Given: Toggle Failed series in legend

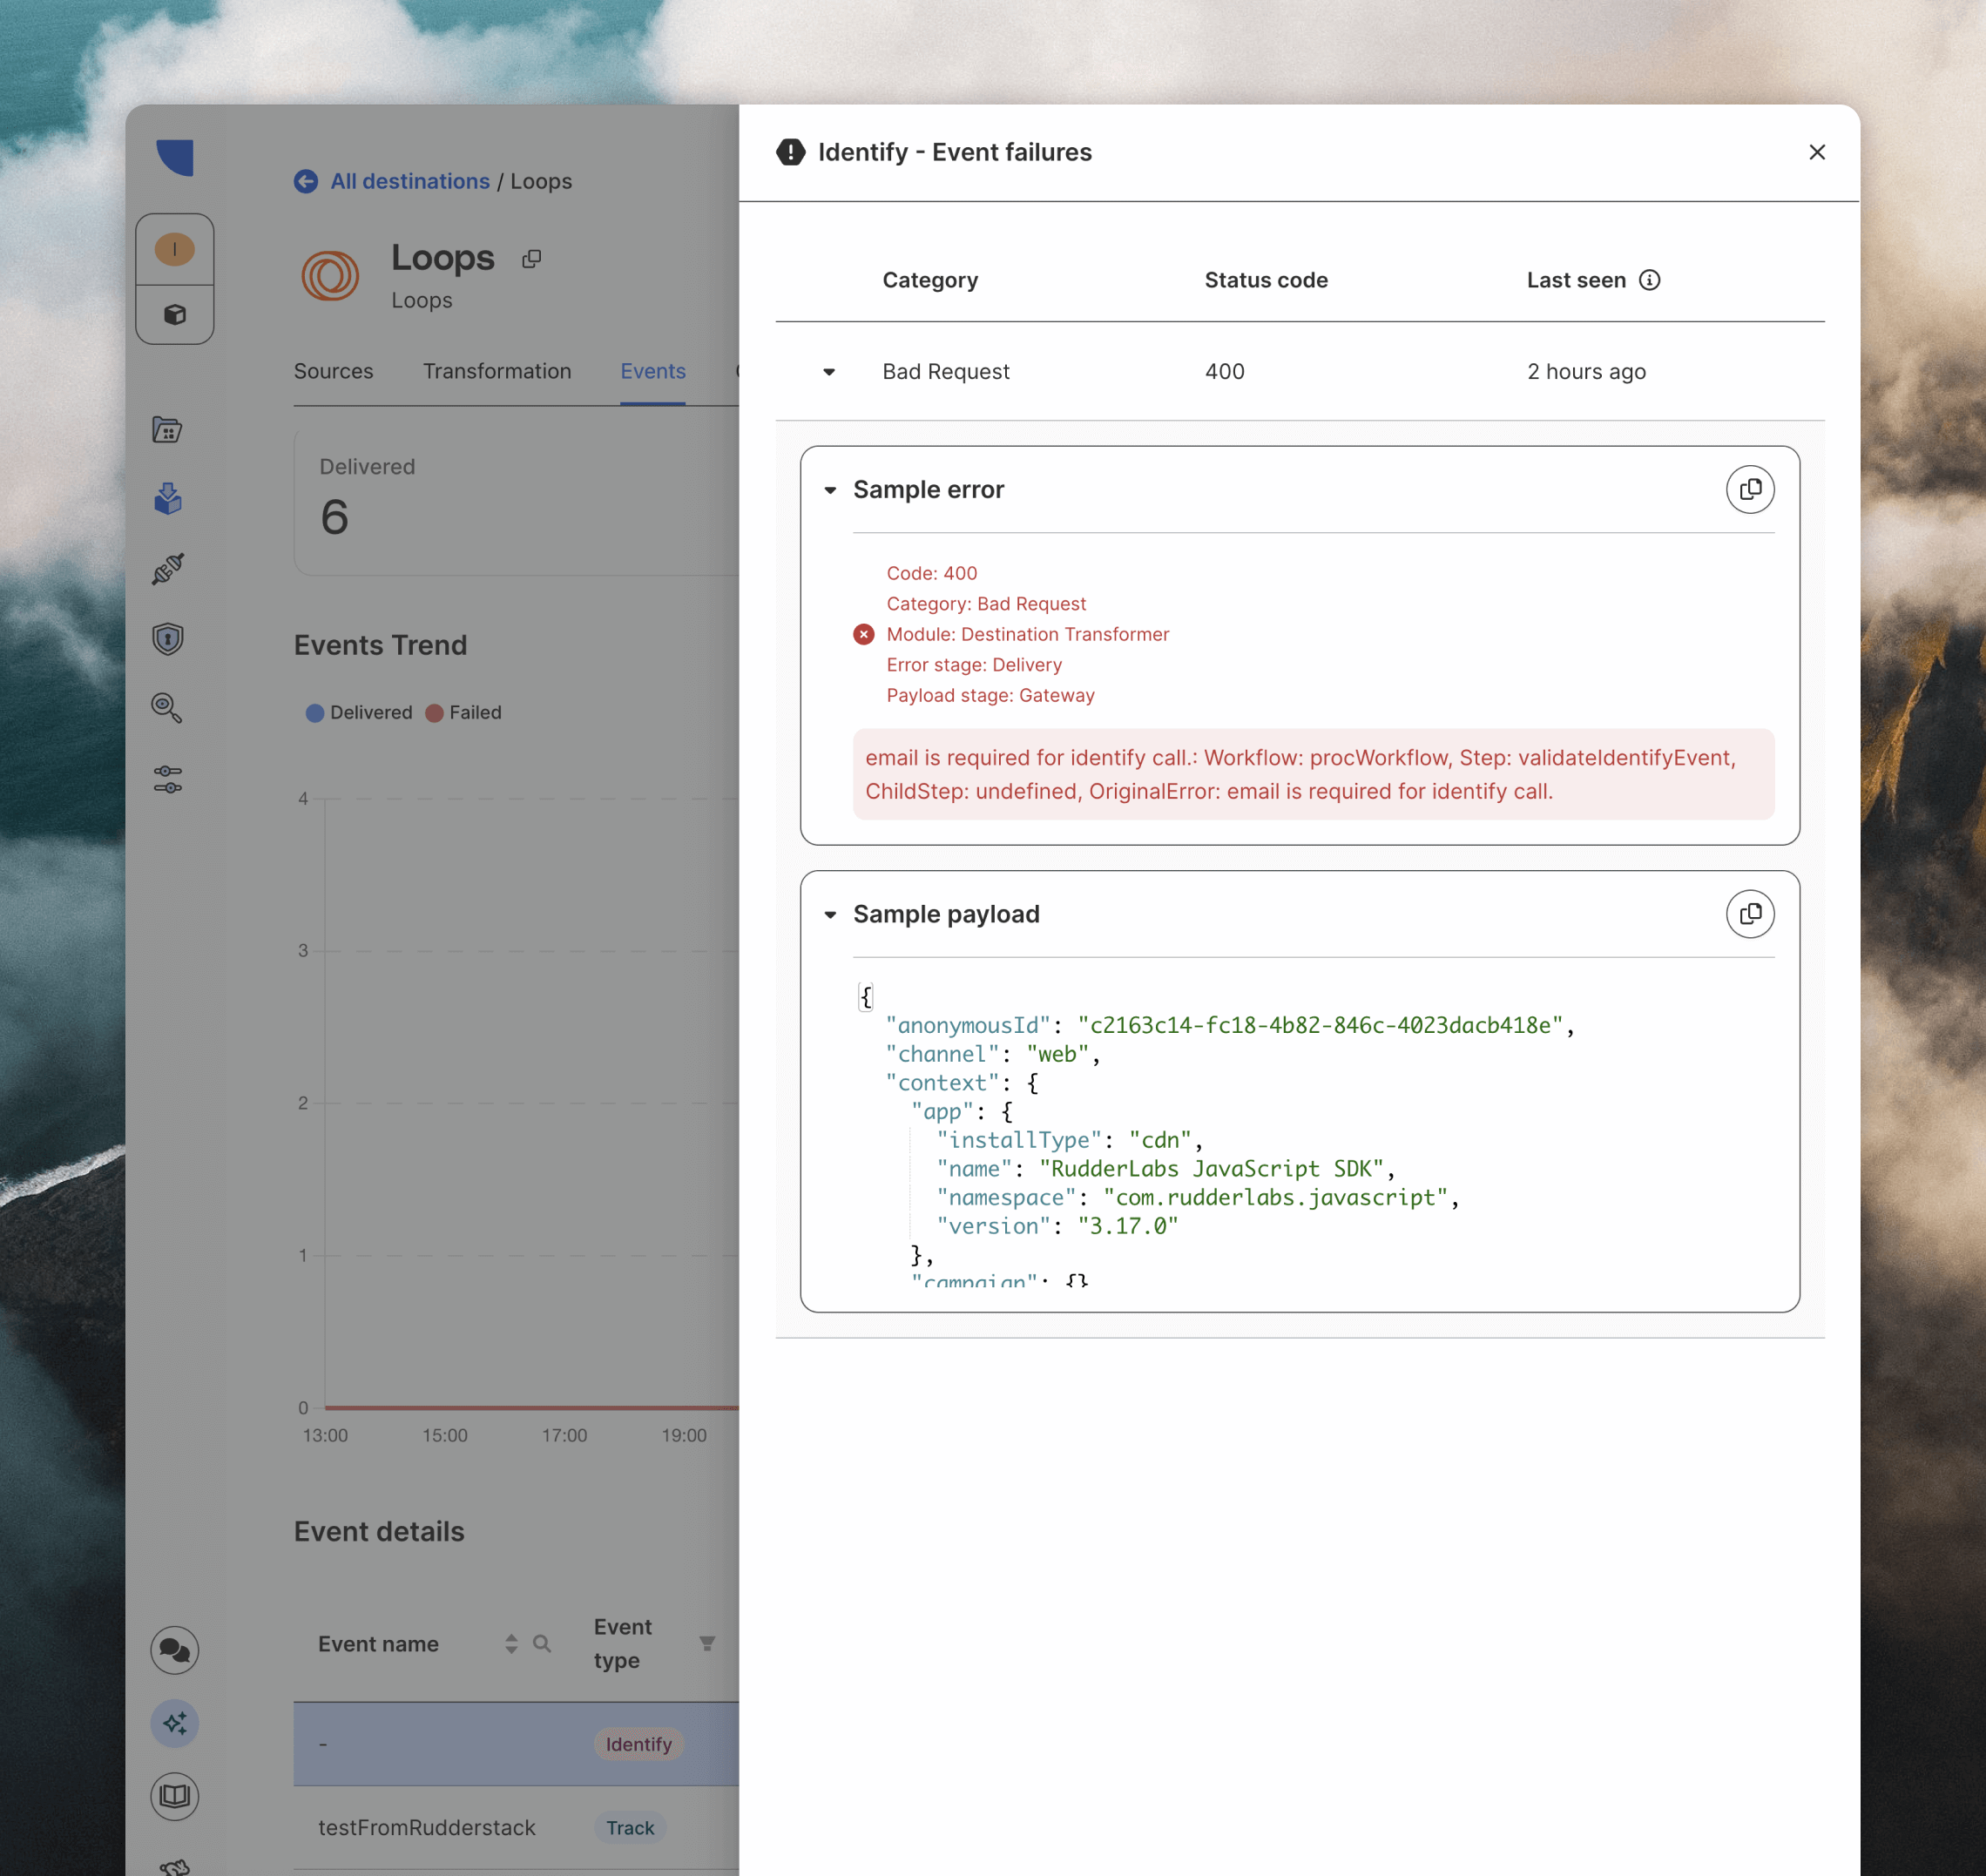Looking at the screenshot, I should [x=463, y=712].
